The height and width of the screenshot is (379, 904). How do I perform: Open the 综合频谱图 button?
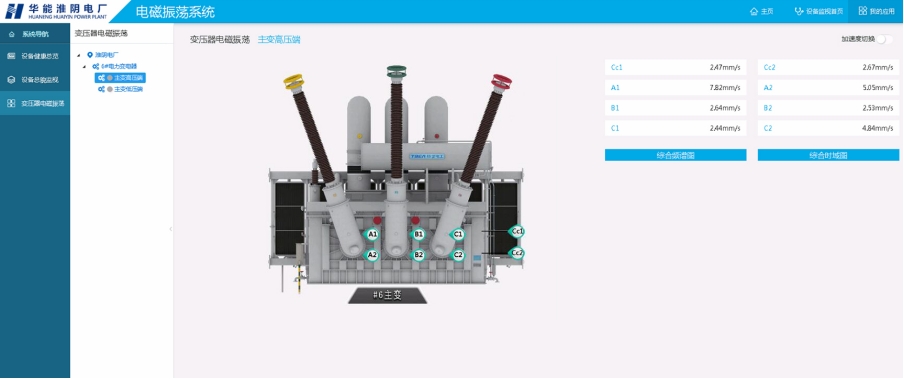coord(675,155)
